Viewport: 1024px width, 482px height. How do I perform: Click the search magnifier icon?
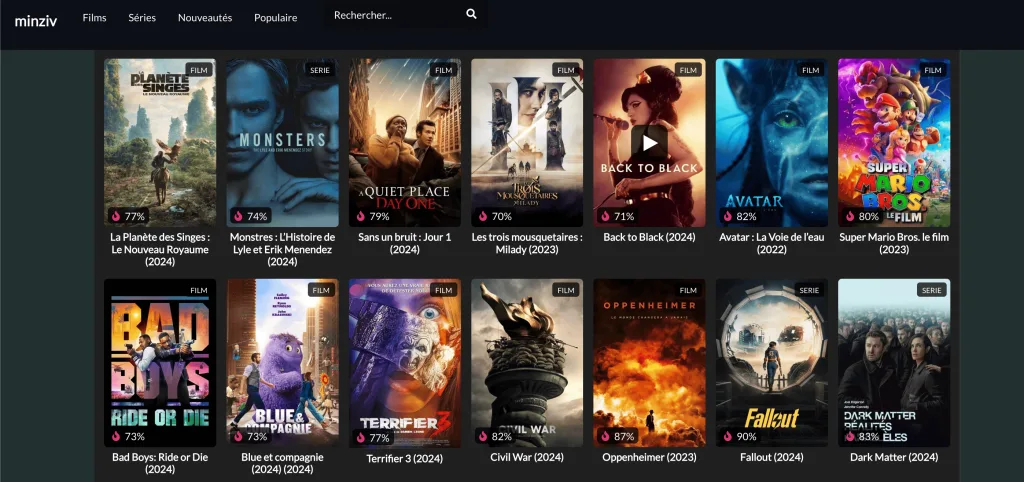point(472,14)
